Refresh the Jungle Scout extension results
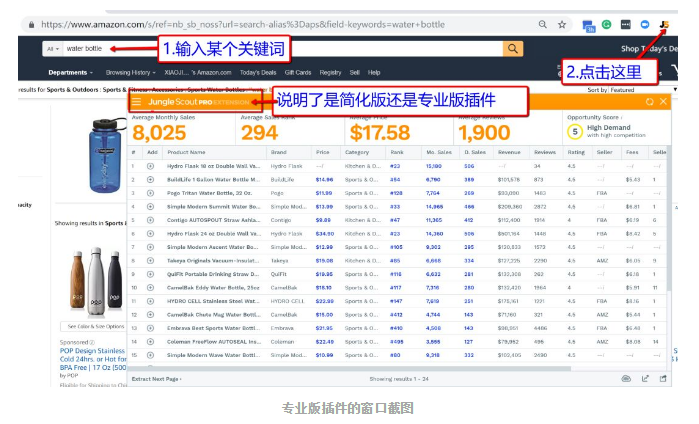The height and width of the screenshot is (424, 699). coord(650,102)
